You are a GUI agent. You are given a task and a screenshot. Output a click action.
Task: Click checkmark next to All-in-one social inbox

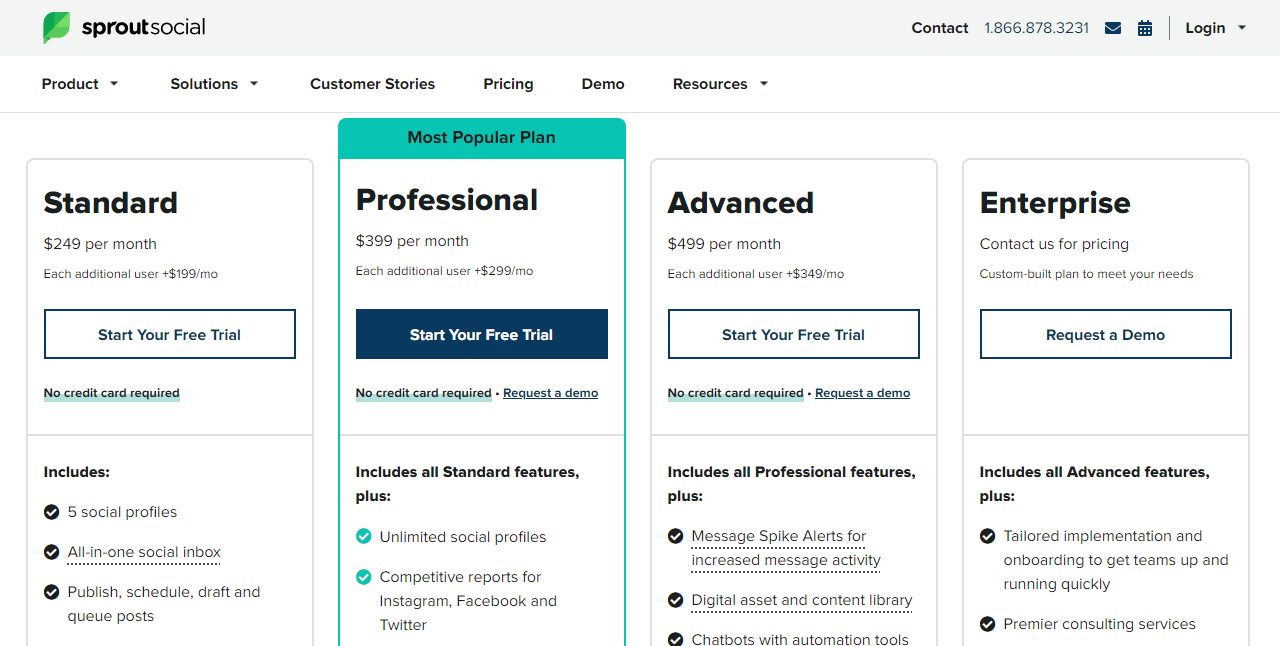tap(52, 552)
